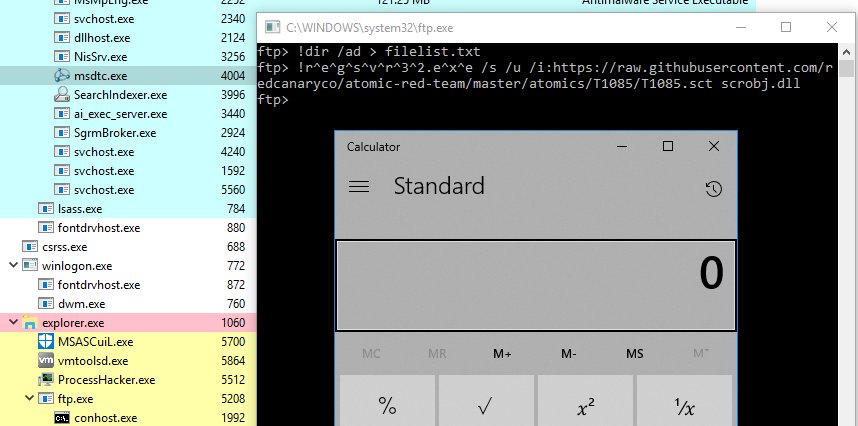Select the winlogon.exe process icon
858x426 pixels.
pos(30,266)
